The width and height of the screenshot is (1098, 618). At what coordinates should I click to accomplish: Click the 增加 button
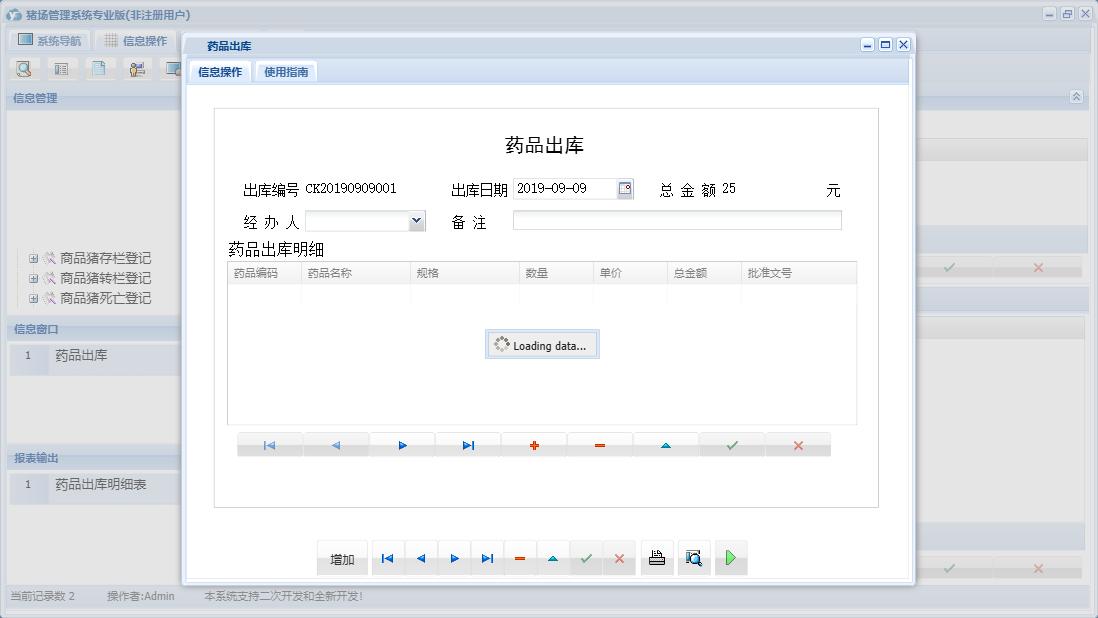pyautogui.click(x=341, y=558)
